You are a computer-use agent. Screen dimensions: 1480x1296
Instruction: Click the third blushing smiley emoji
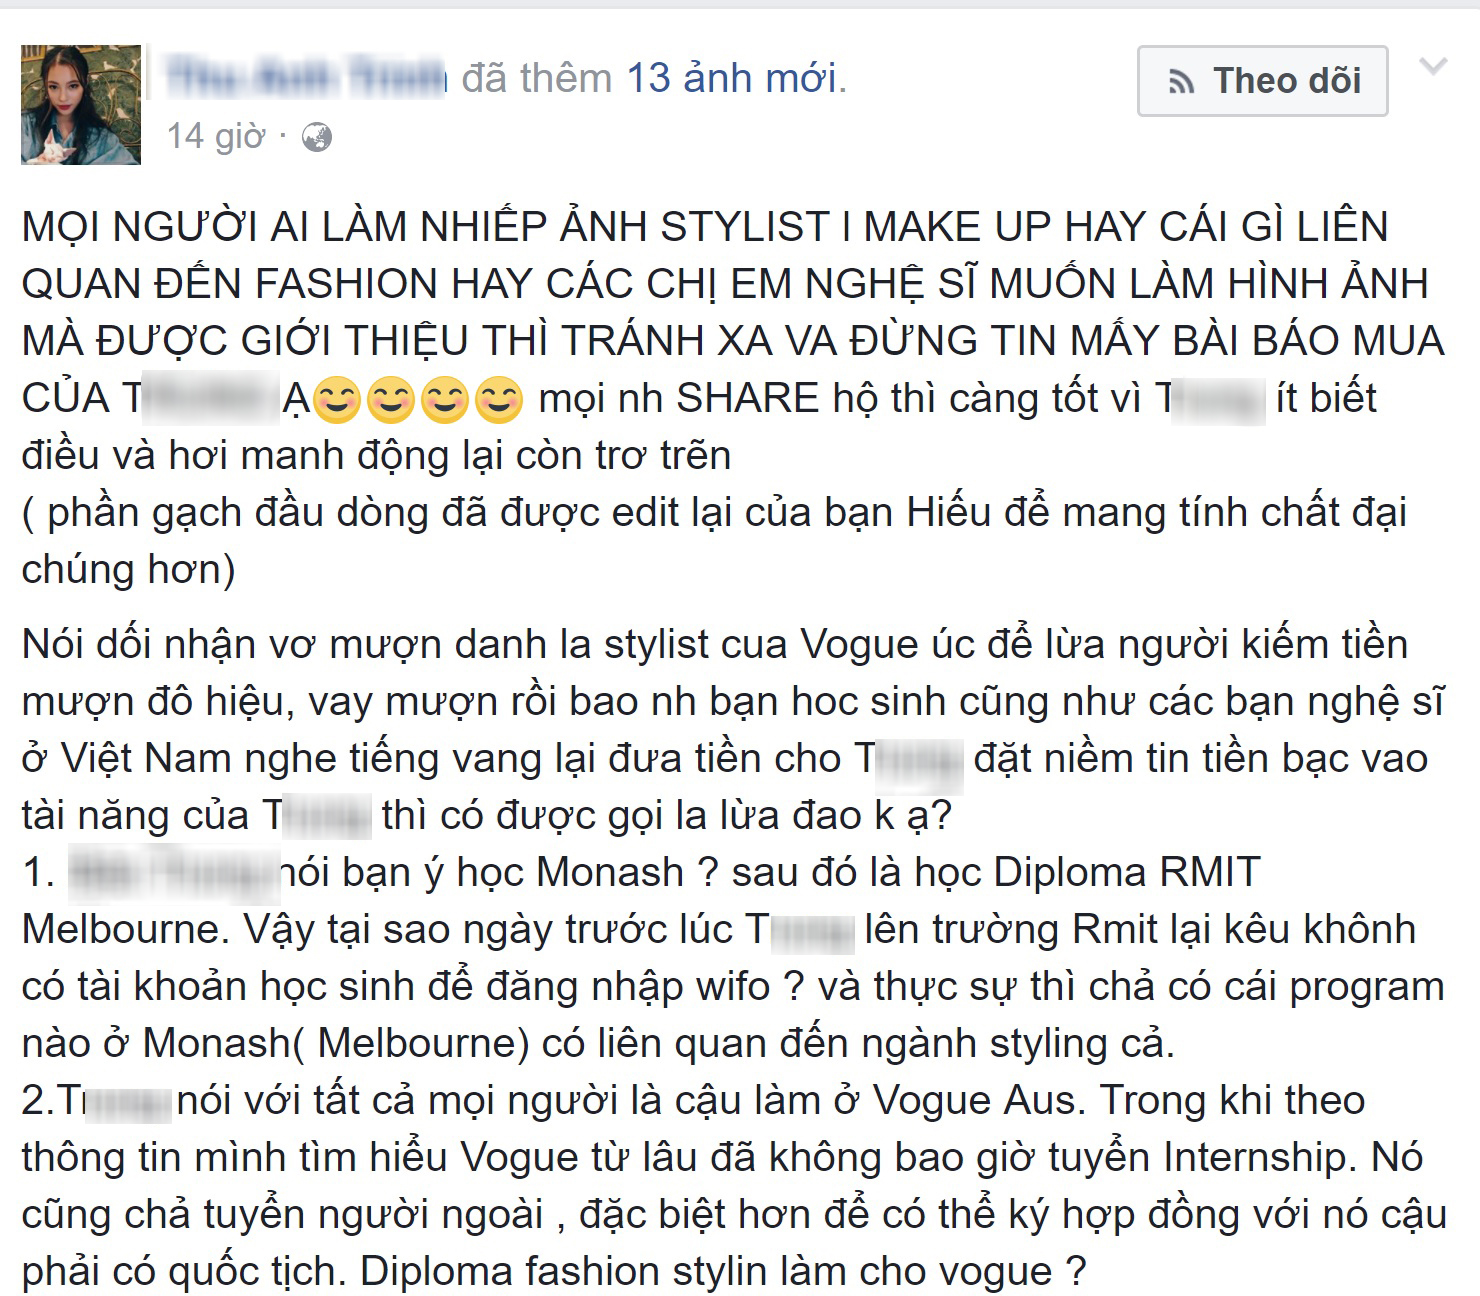click(445, 399)
